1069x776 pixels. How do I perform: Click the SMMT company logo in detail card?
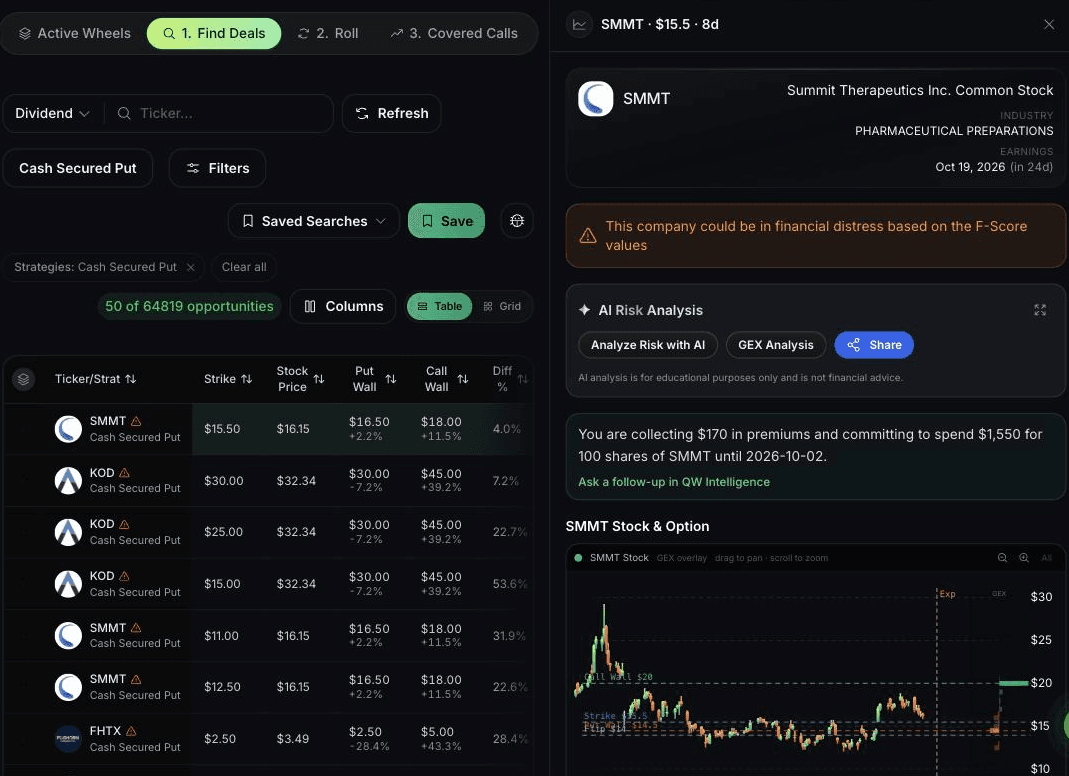point(596,98)
